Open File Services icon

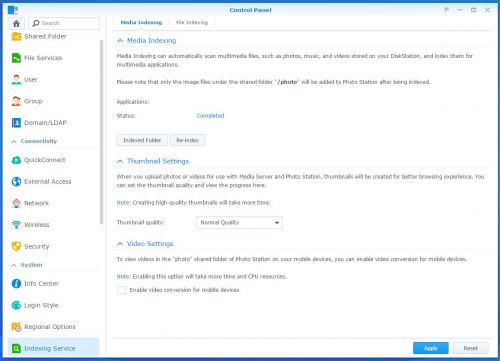coord(16,58)
